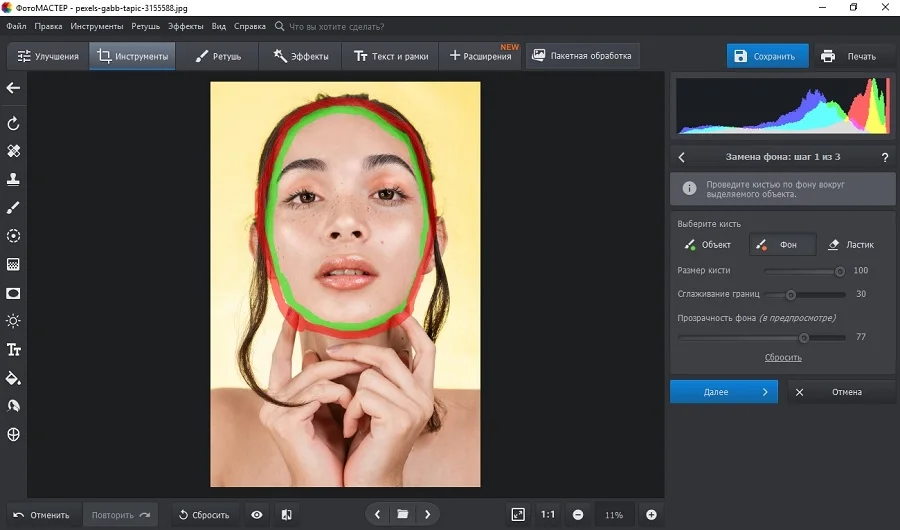Switch to the Ретушь tab
This screenshot has width=900, height=530.
[x=218, y=56]
